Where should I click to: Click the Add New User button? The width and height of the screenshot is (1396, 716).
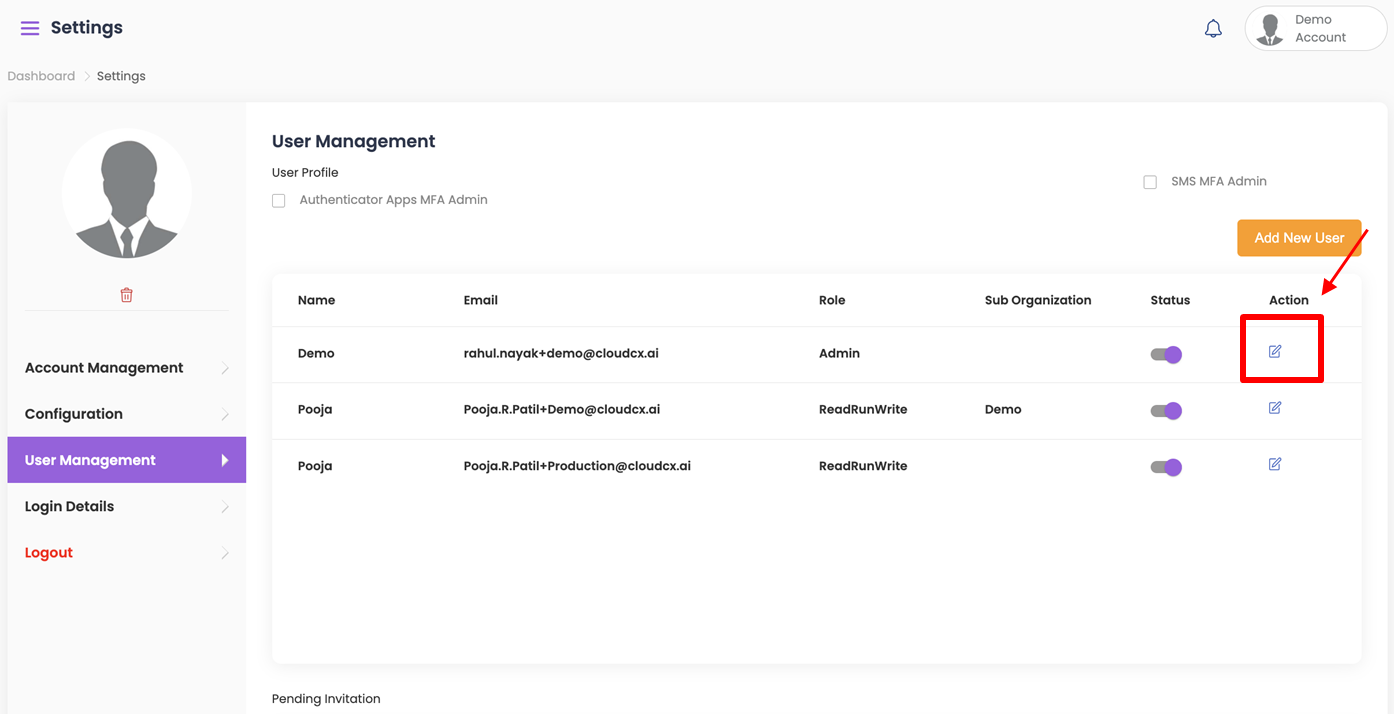[x=1299, y=238]
